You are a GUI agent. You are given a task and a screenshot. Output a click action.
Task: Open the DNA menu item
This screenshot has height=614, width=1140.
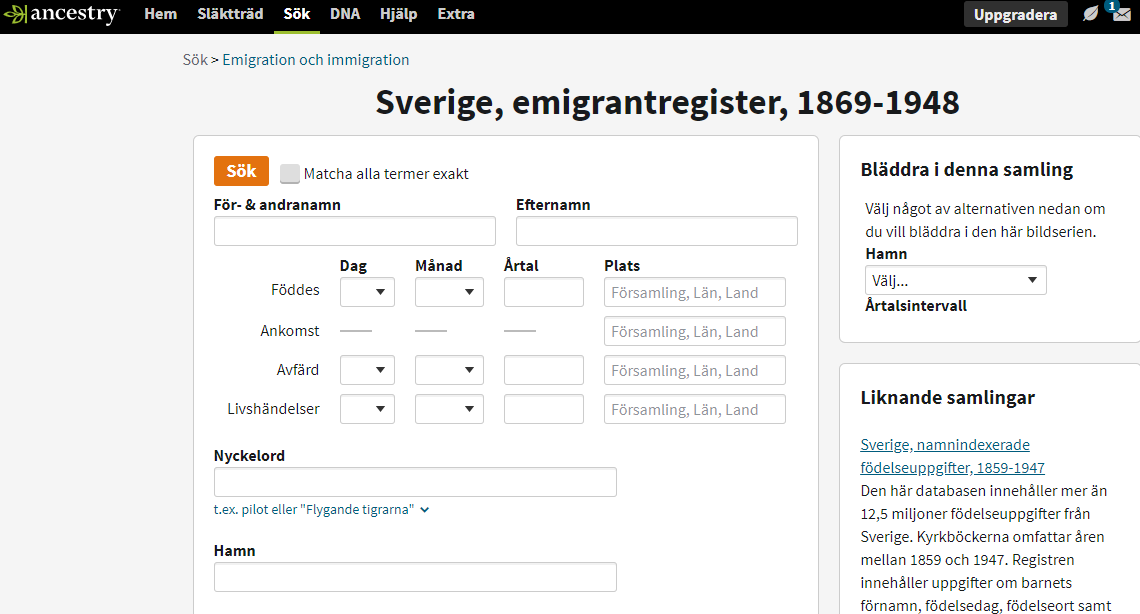point(345,15)
